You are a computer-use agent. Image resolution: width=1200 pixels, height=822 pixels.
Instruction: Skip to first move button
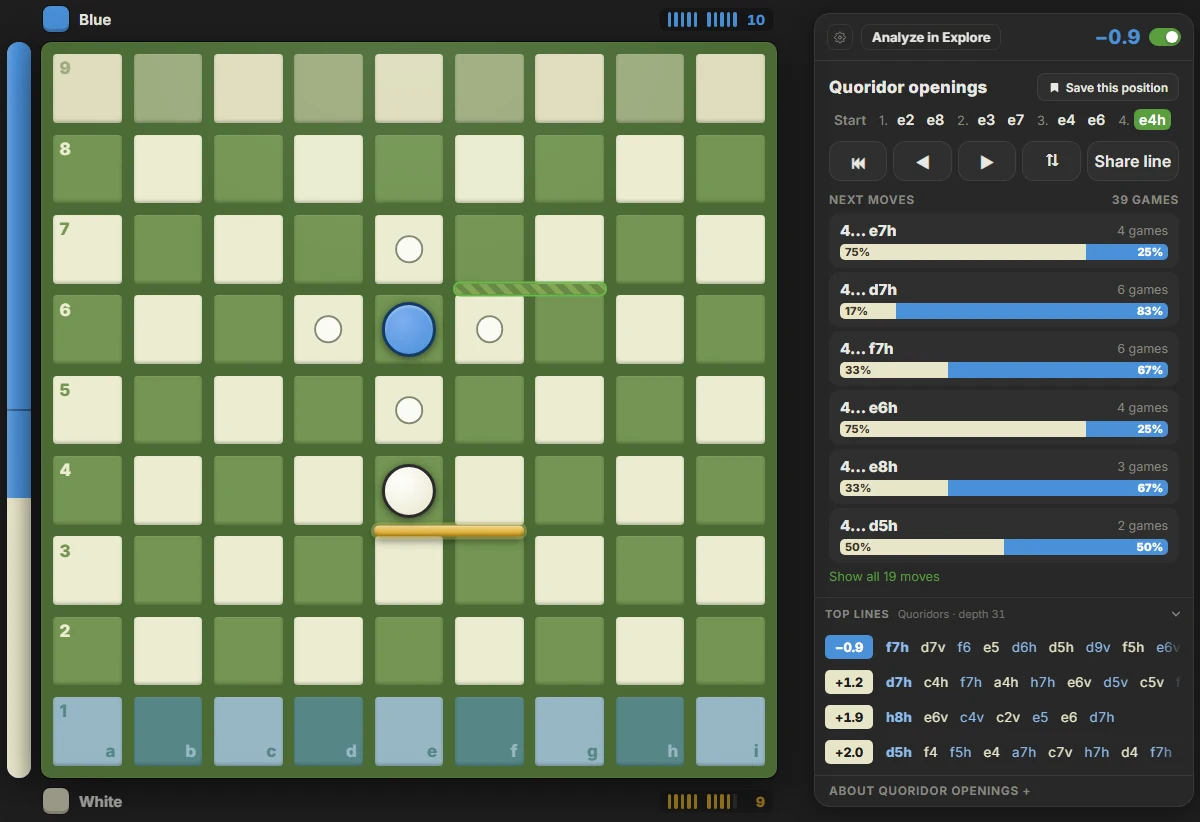tap(858, 162)
